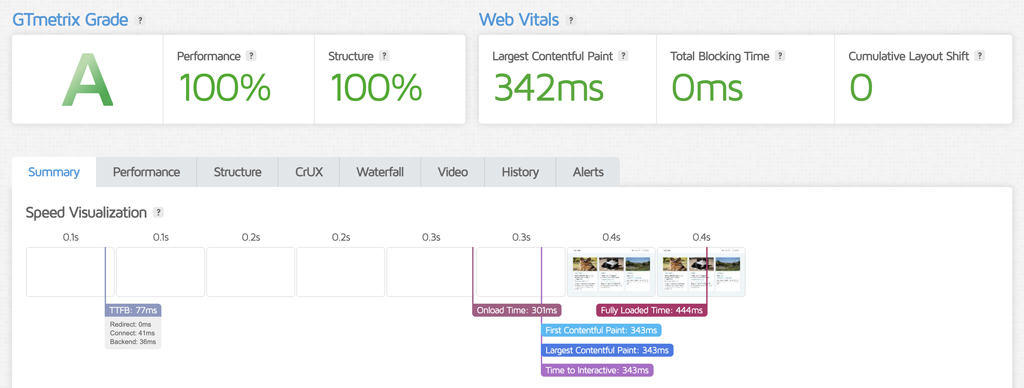Open Cumulative Layout Shift help icon
This screenshot has height=388, width=1024.
pos(980,56)
